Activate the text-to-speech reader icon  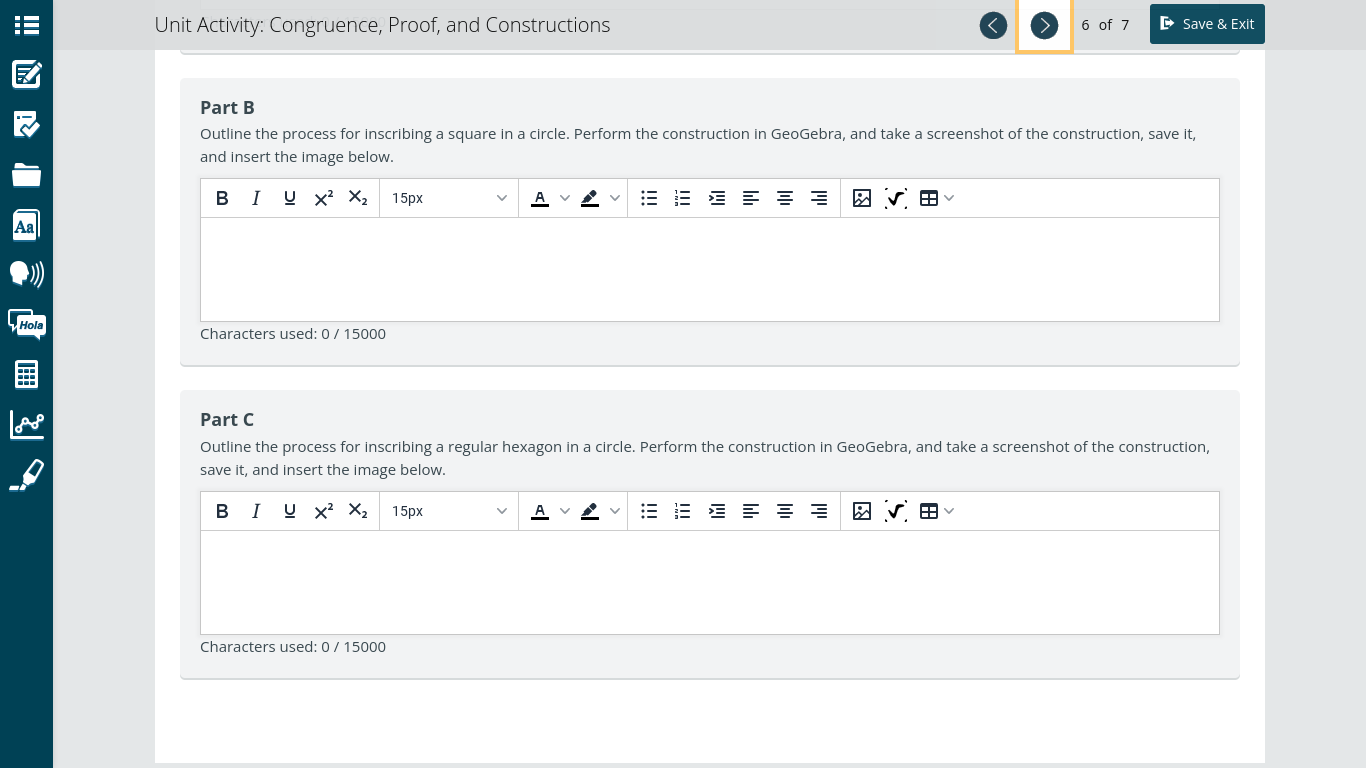click(x=26, y=274)
